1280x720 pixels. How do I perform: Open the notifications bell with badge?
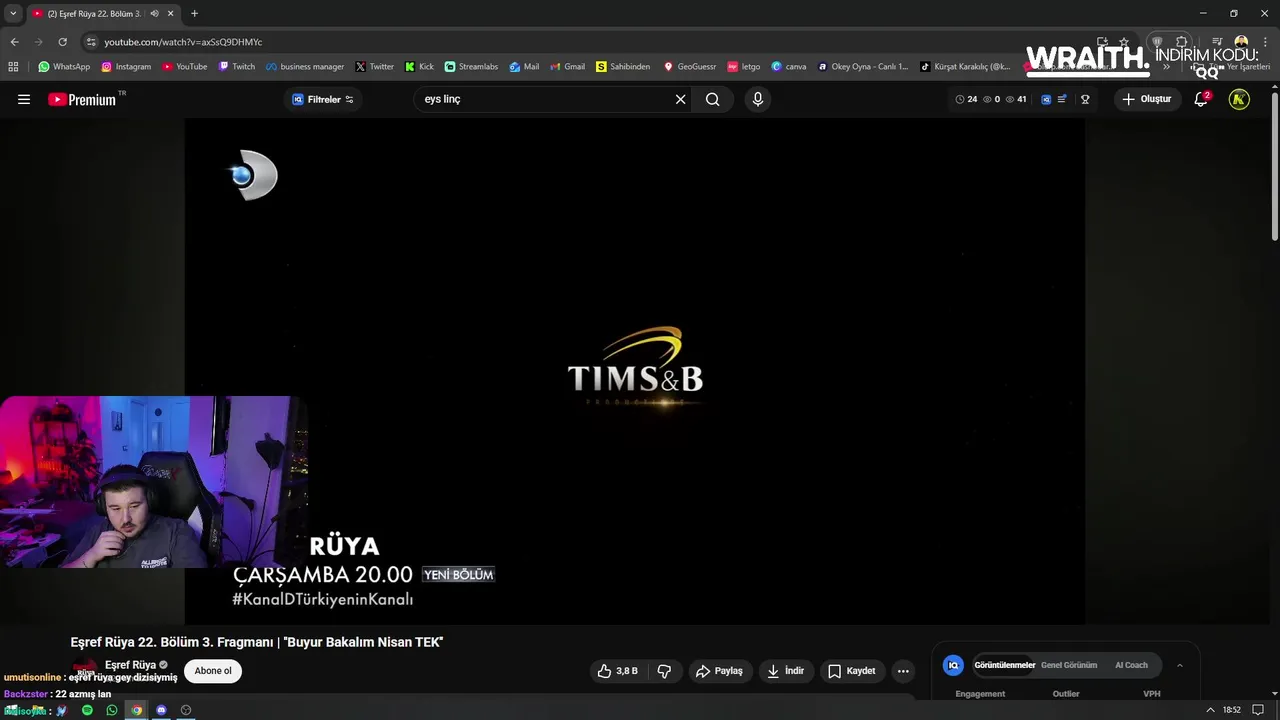point(1201,99)
